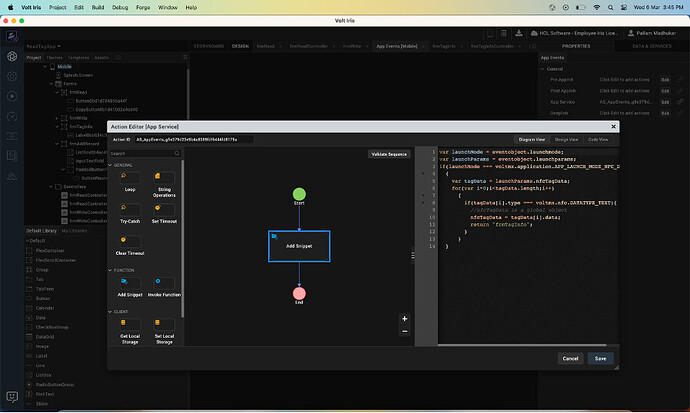Zoom in the diagram with plus button
Screen dimensions: 690x413
coord(404,319)
